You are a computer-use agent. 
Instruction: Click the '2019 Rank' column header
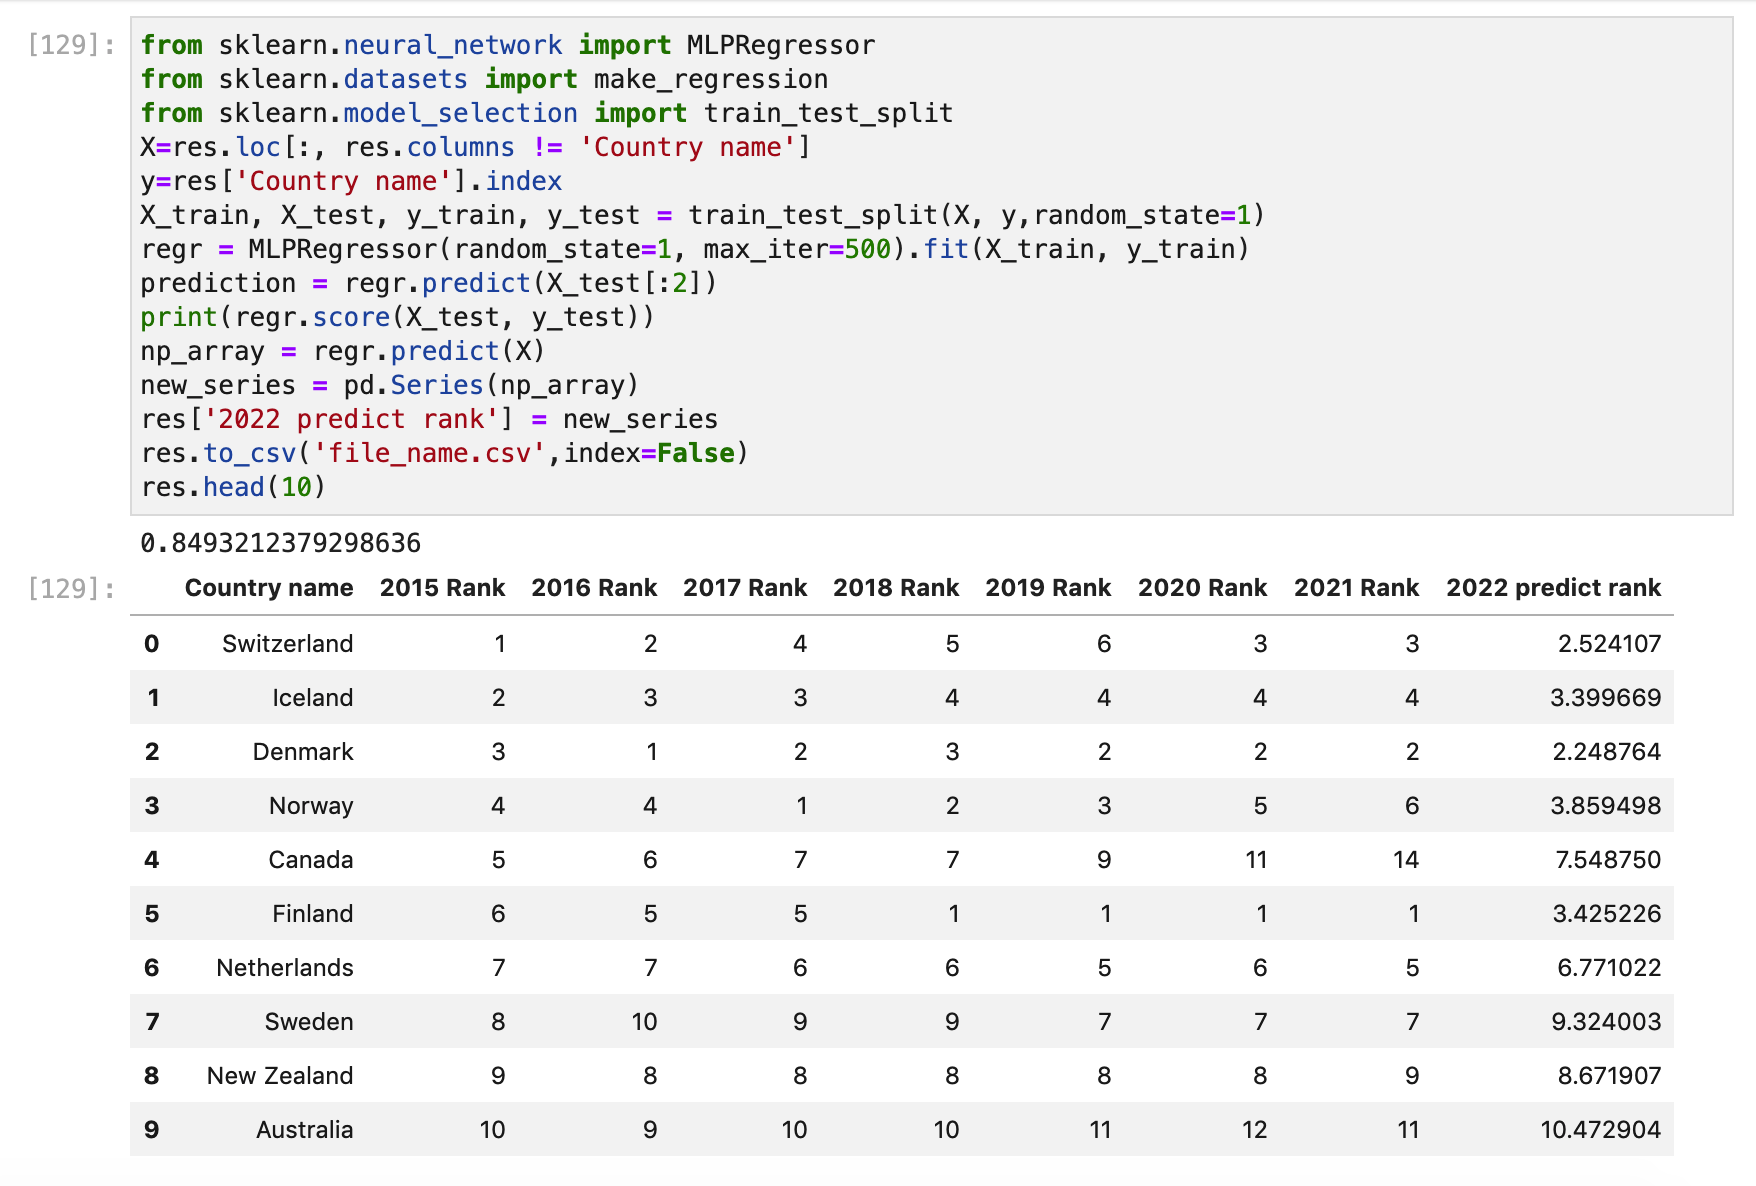tap(1048, 588)
